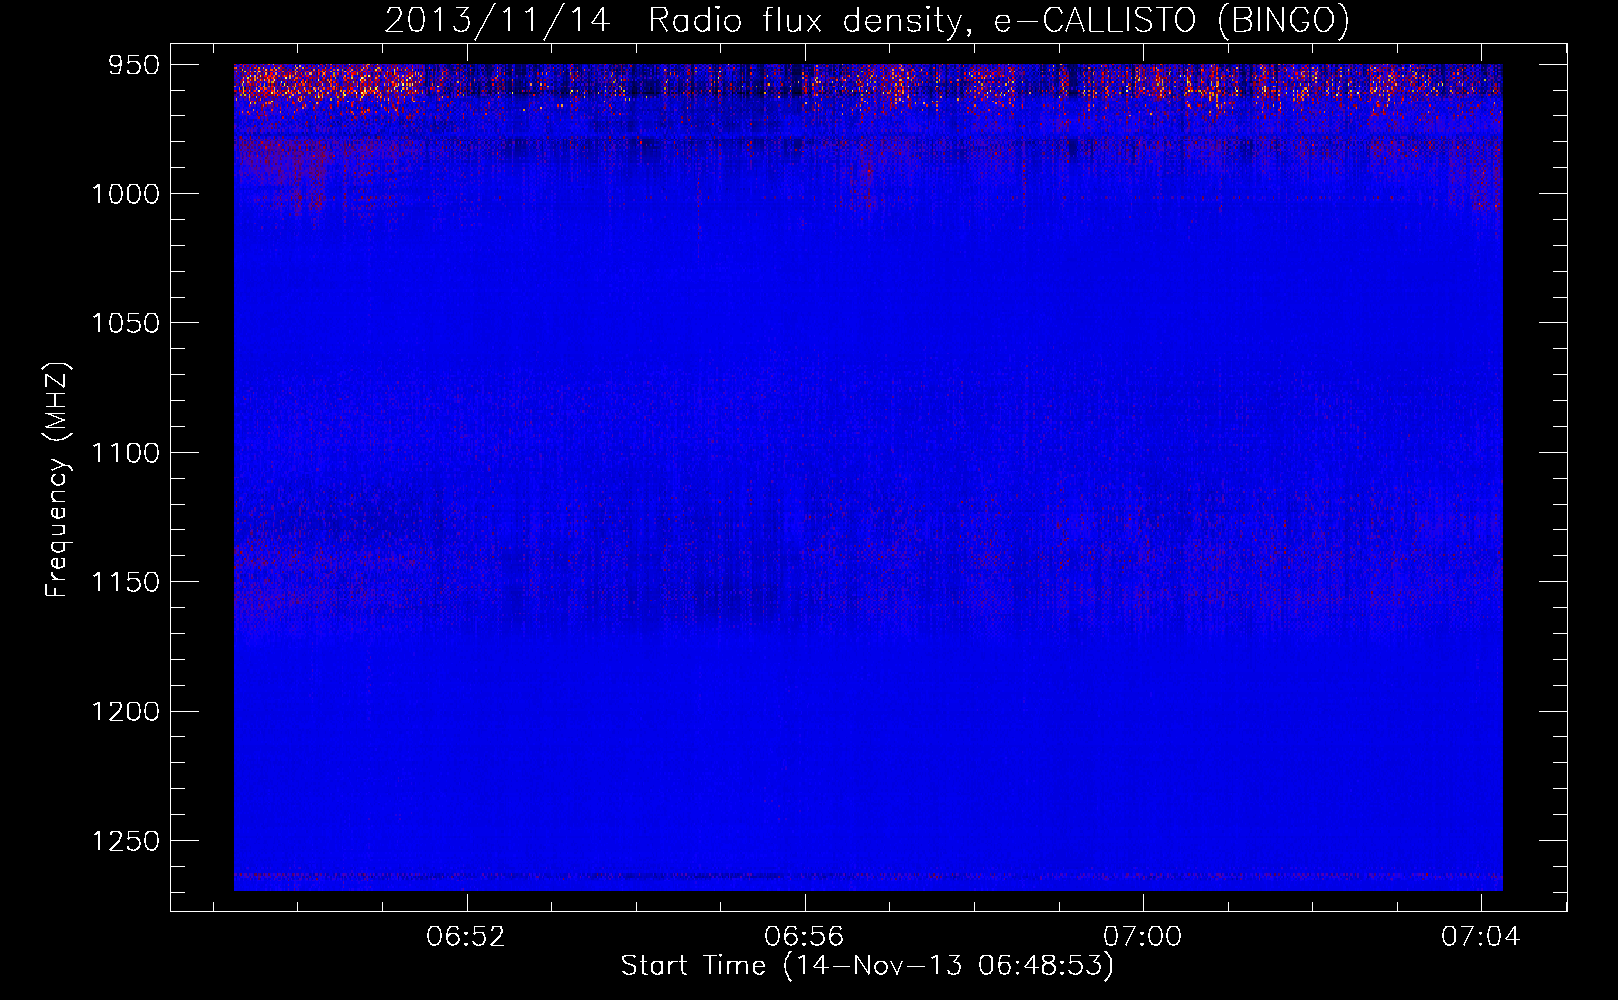
Task: Click the '06:56' time axis label
Action: click(804, 937)
